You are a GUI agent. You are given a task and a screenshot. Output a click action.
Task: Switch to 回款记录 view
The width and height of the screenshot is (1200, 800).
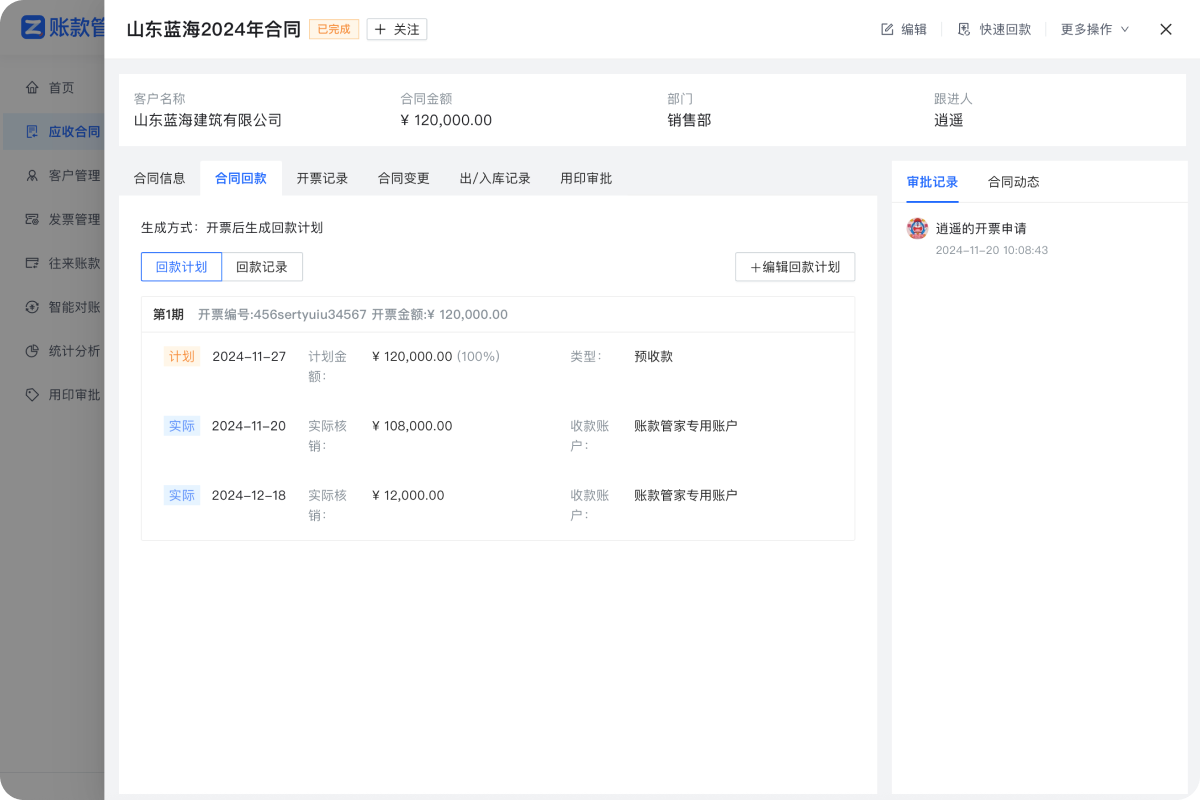click(262, 267)
